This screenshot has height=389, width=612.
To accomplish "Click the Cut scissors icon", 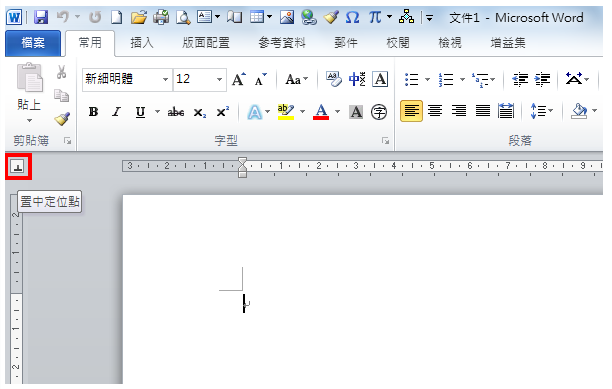I will (61, 72).
